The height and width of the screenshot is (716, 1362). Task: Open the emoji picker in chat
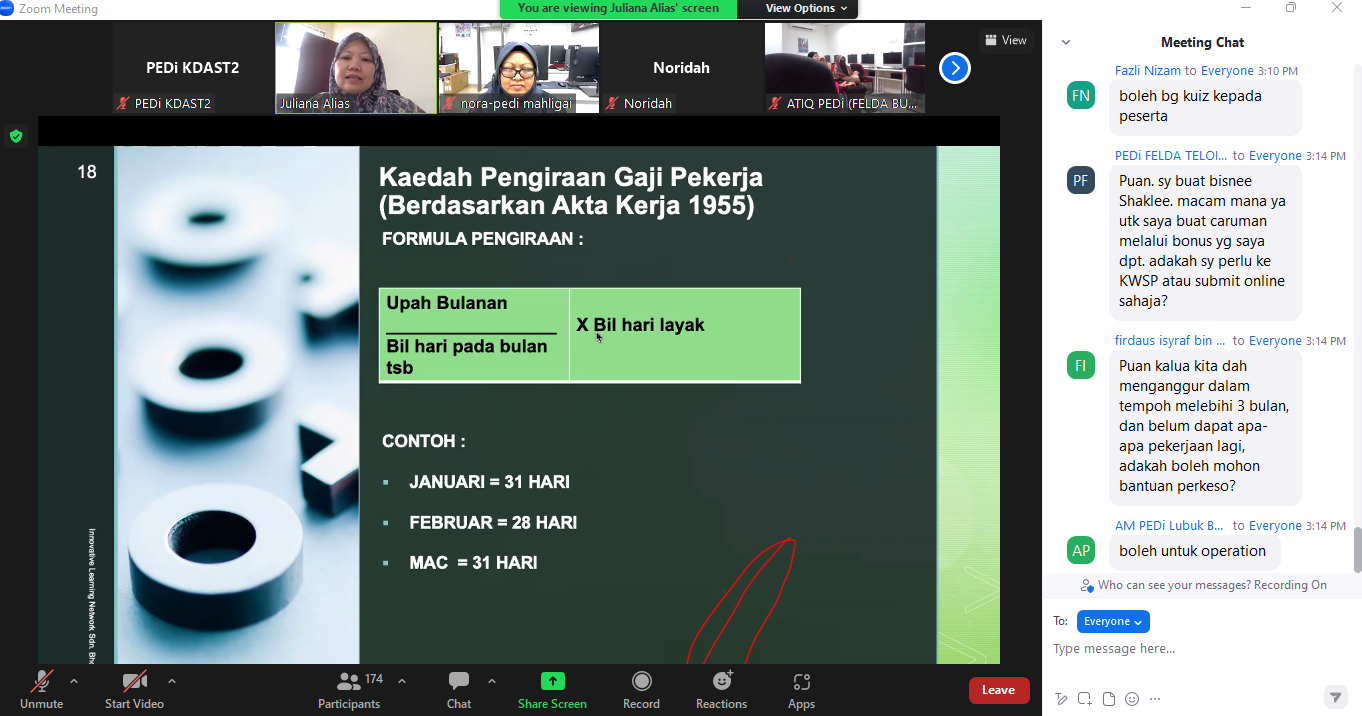1132,699
